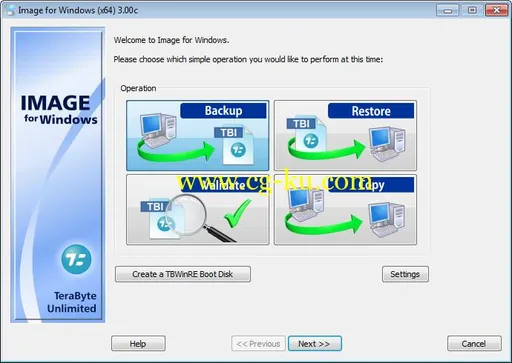Viewport: 512px width, 363px height.
Task: Minimize the Image for Windows window
Action: click(x=447, y=10)
